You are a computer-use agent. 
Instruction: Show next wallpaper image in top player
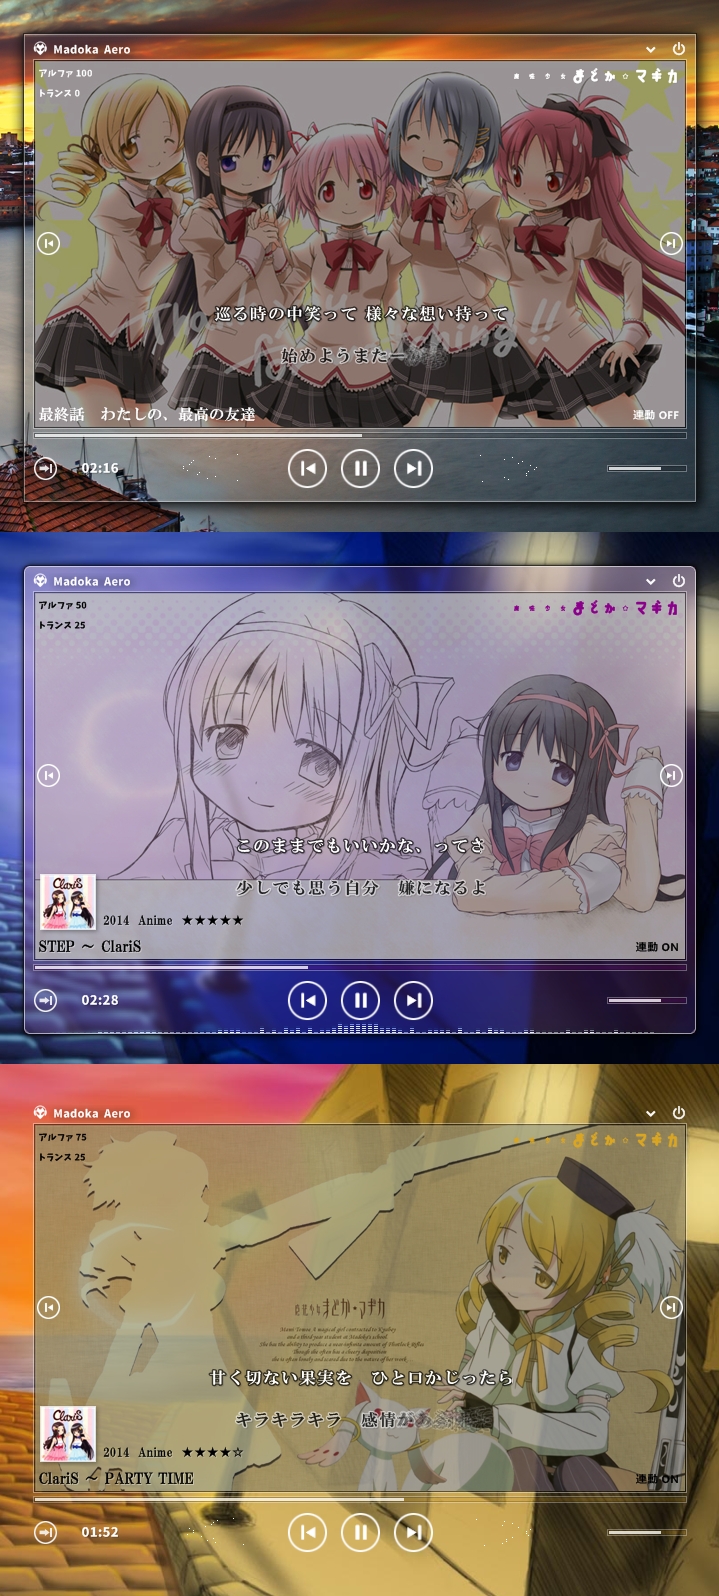click(671, 243)
